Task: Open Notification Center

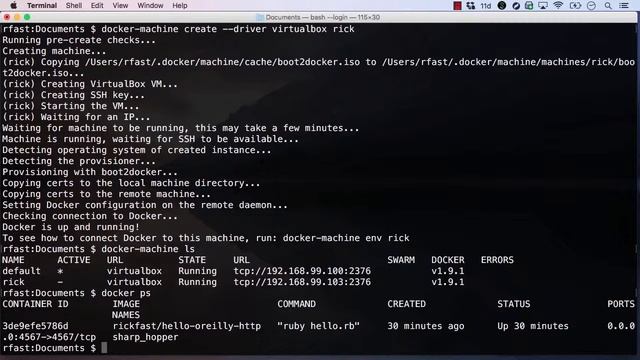Action: point(624,6)
